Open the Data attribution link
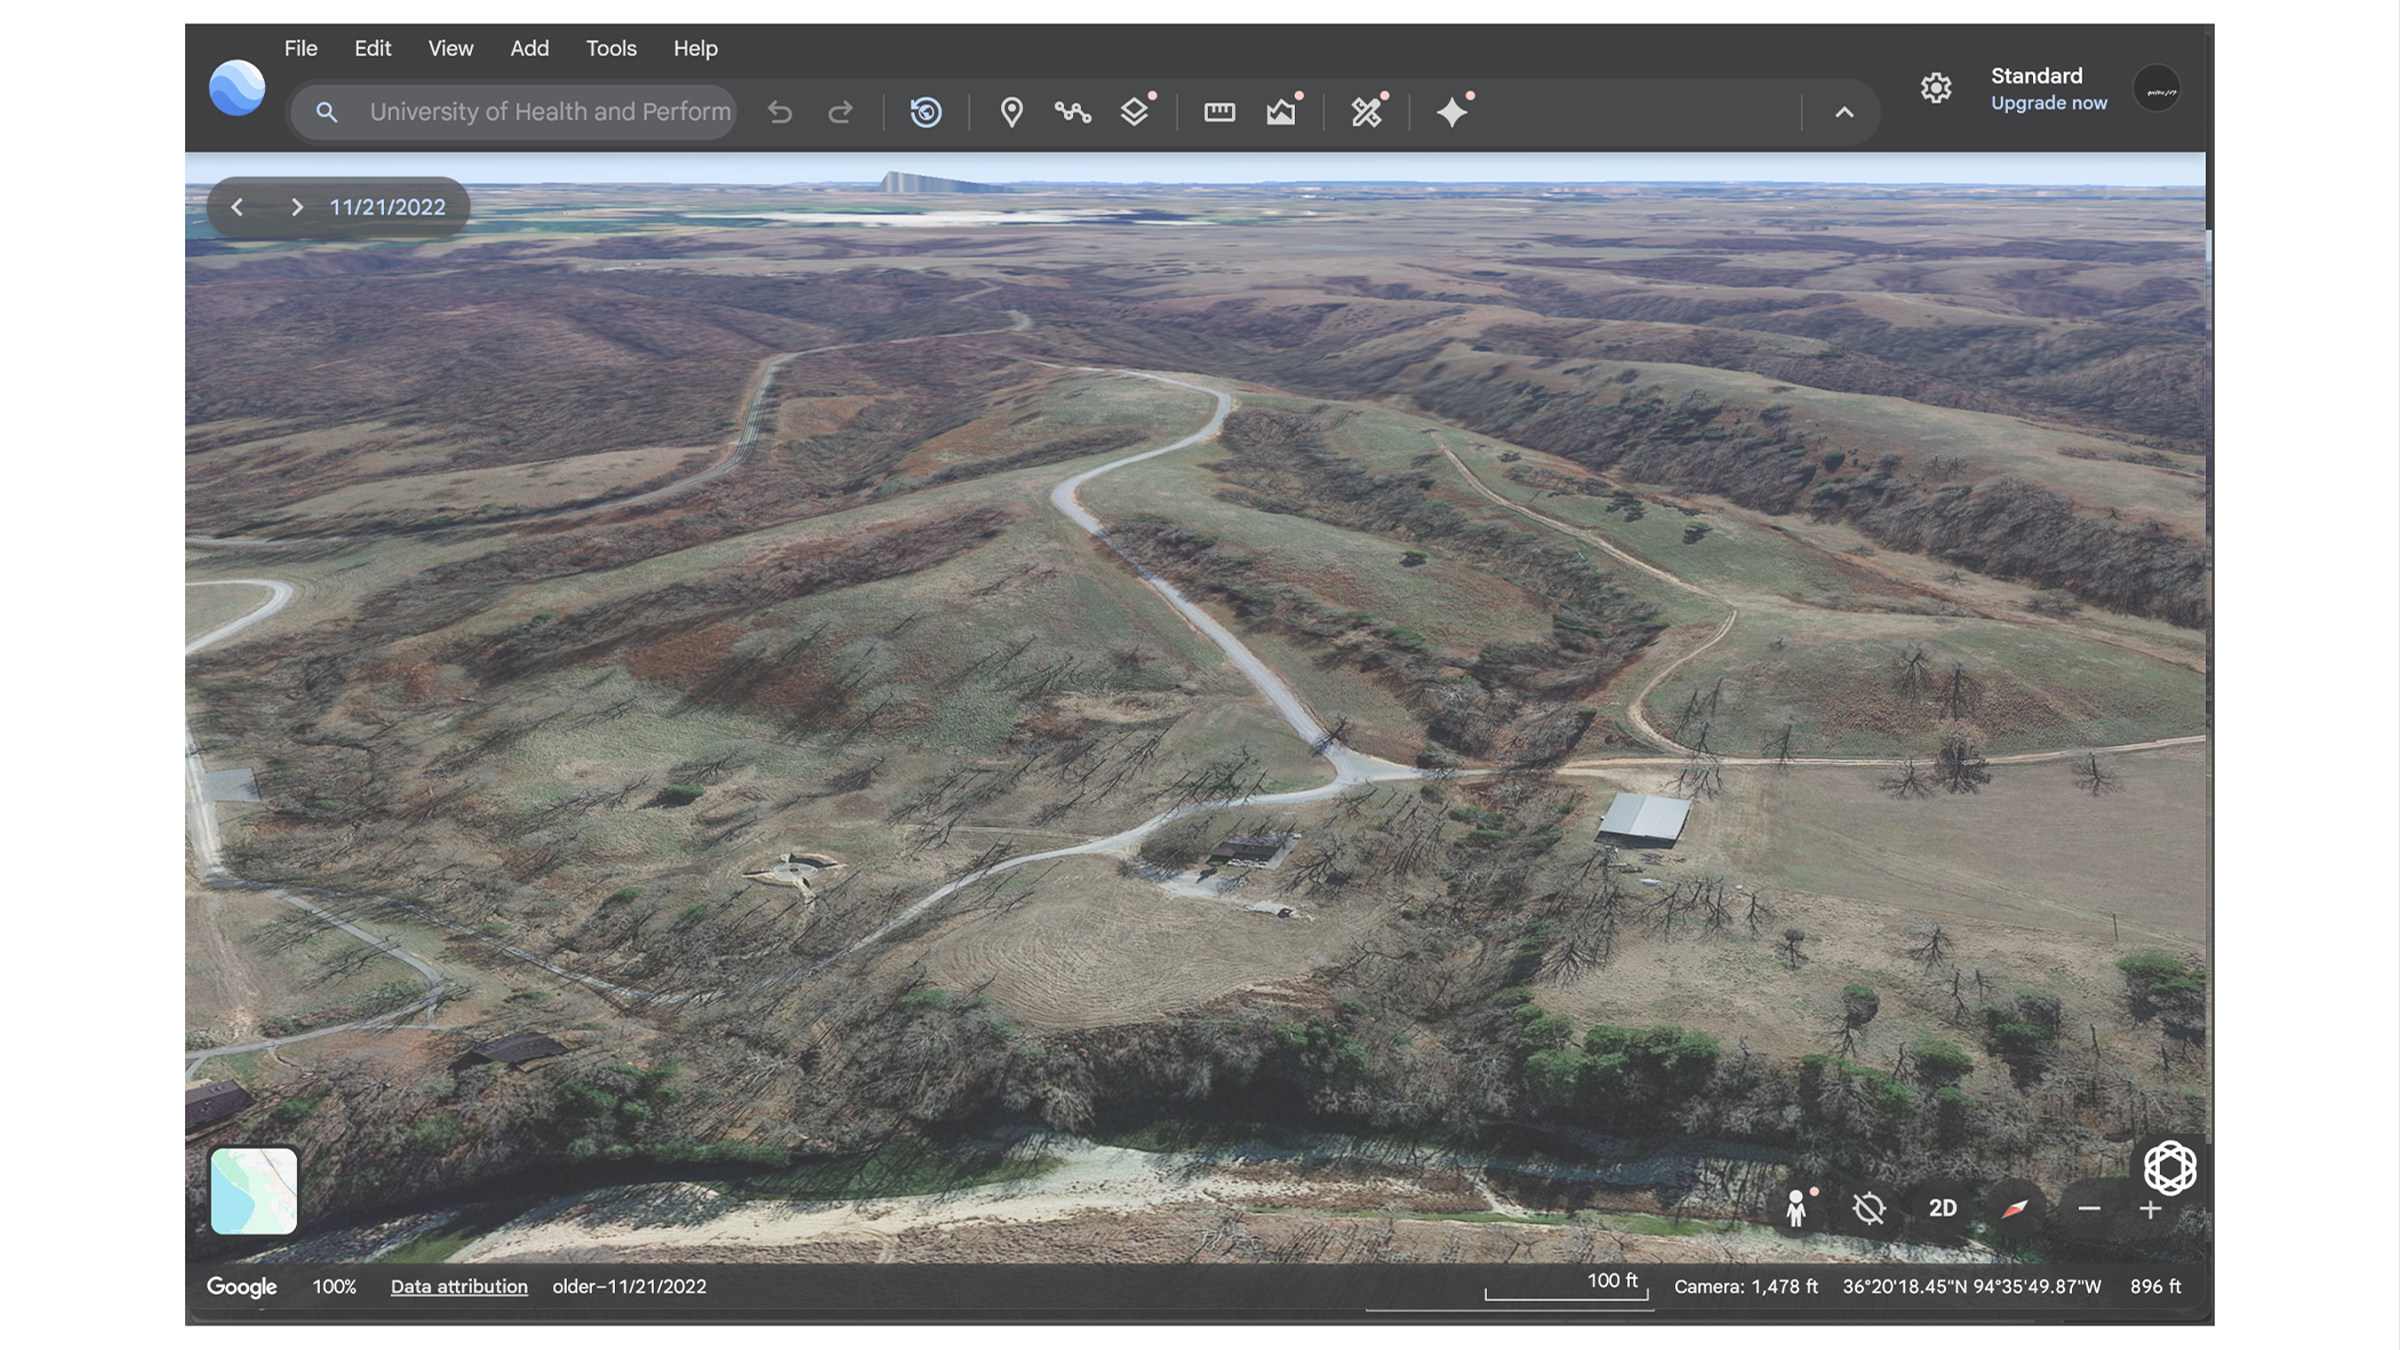Image resolution: width=2400 pixels, height=1350 pixels. (459, 1286)
